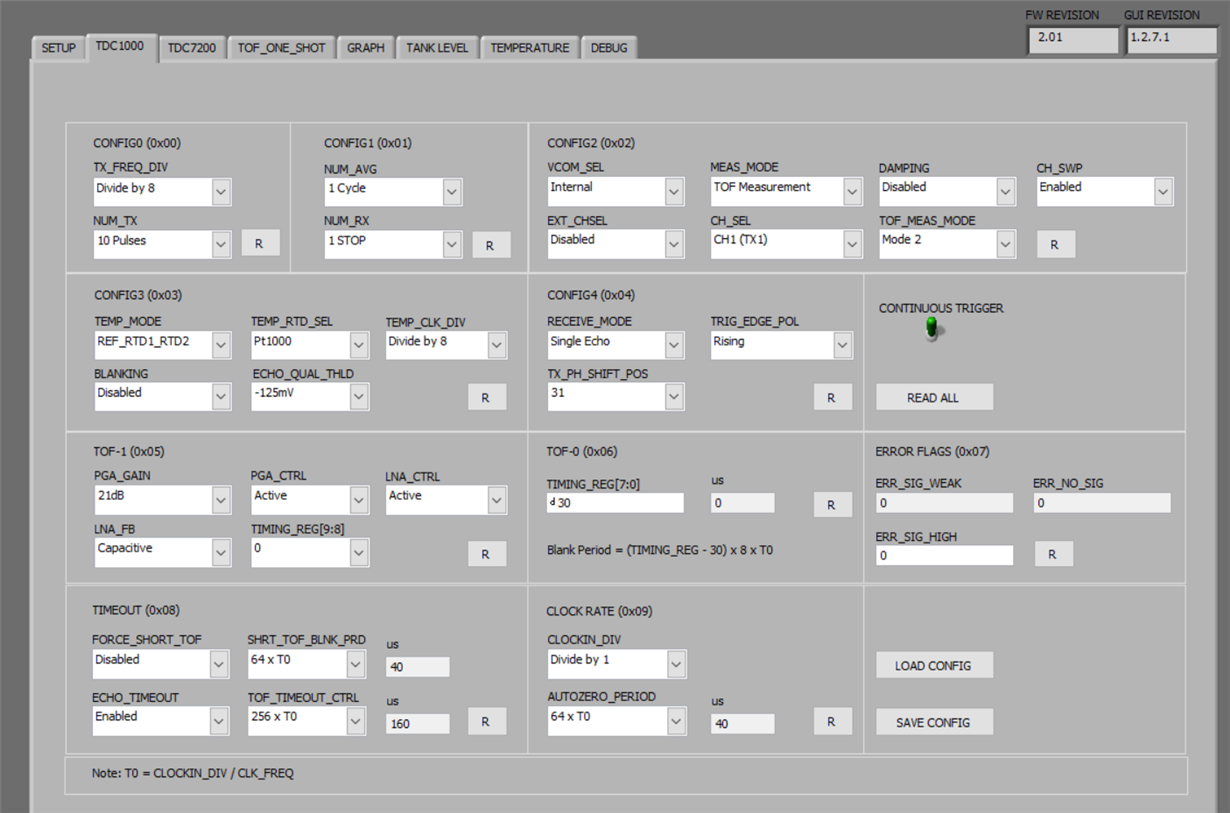This screenshot has width=1230, height=813.
Task: Open the TIMING_REG[9:8] dropdown
Action: coord(310,552)
